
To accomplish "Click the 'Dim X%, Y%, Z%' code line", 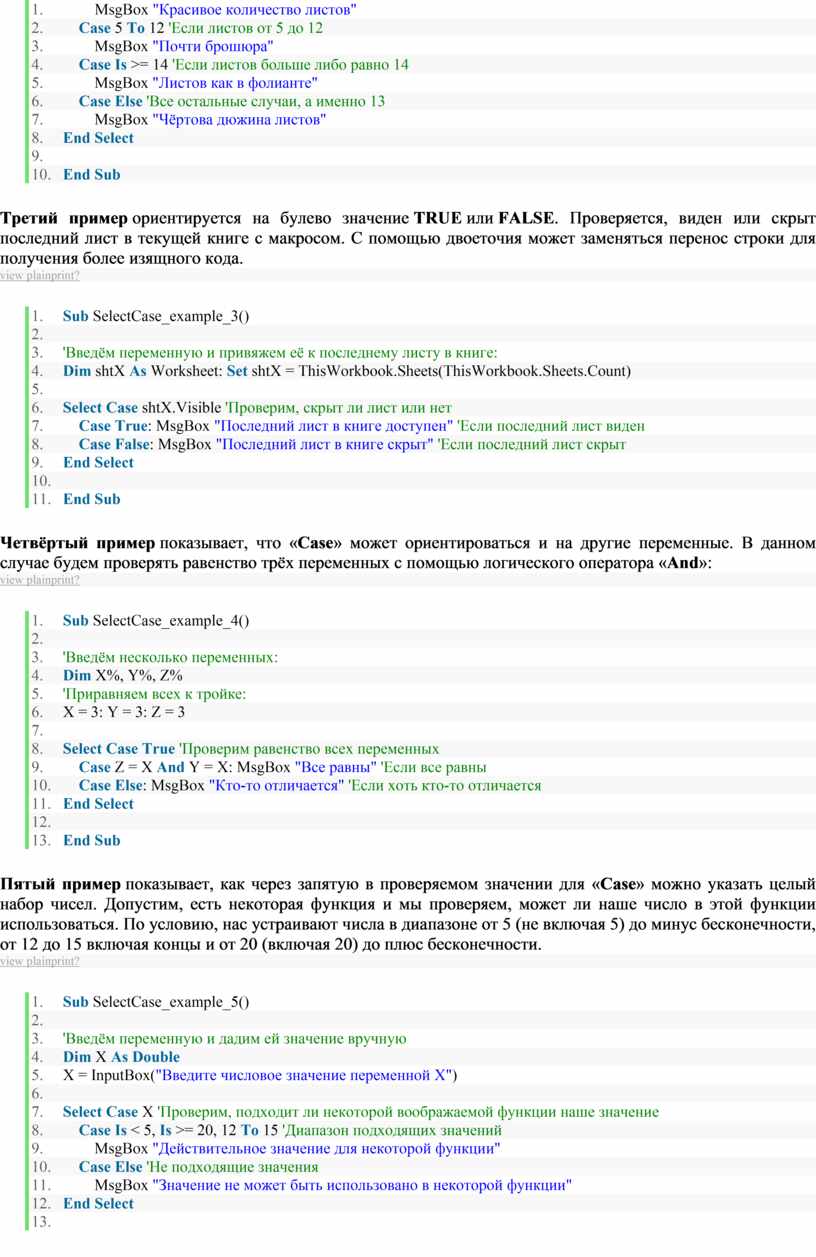I will click(x=123, y=676).
